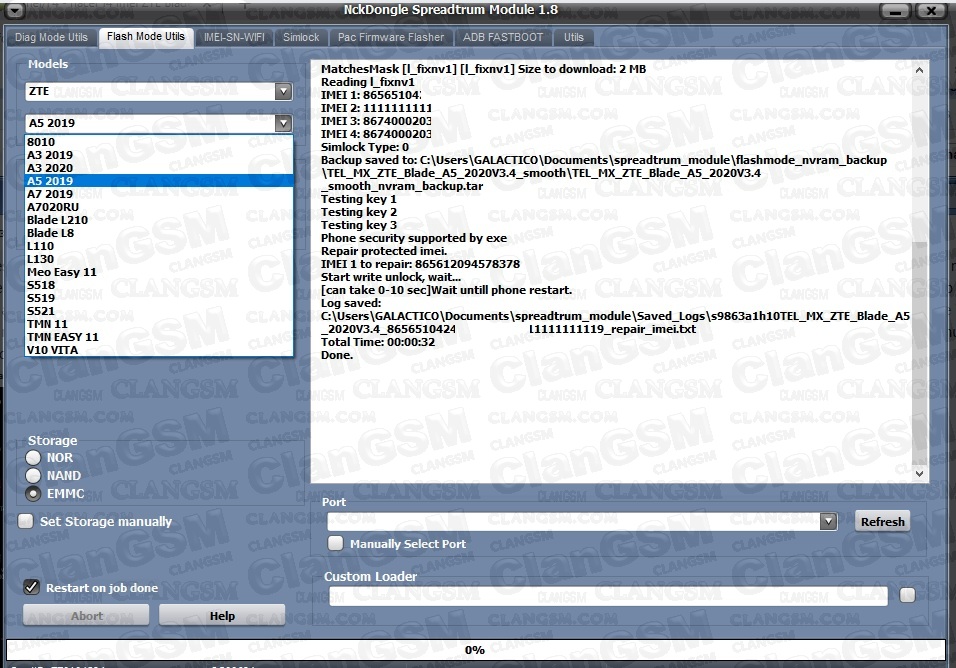This screenshot has height=668, width=956.
Task: Click the Custom Loader path field
Action: pyautogui.click(x=608, y=596)
